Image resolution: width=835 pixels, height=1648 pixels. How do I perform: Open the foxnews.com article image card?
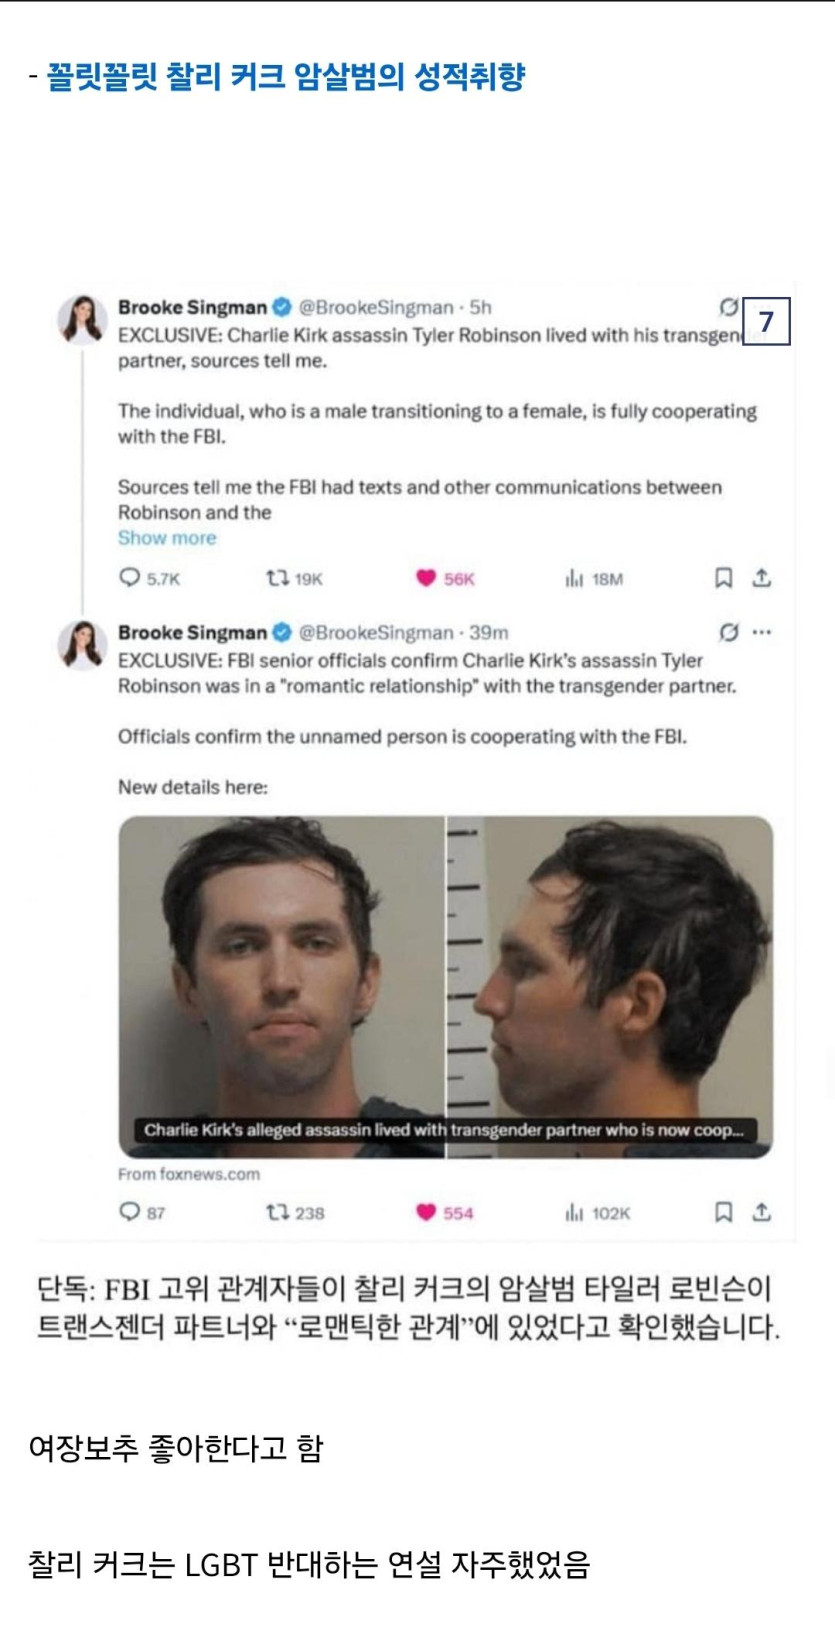click(446, 987)
